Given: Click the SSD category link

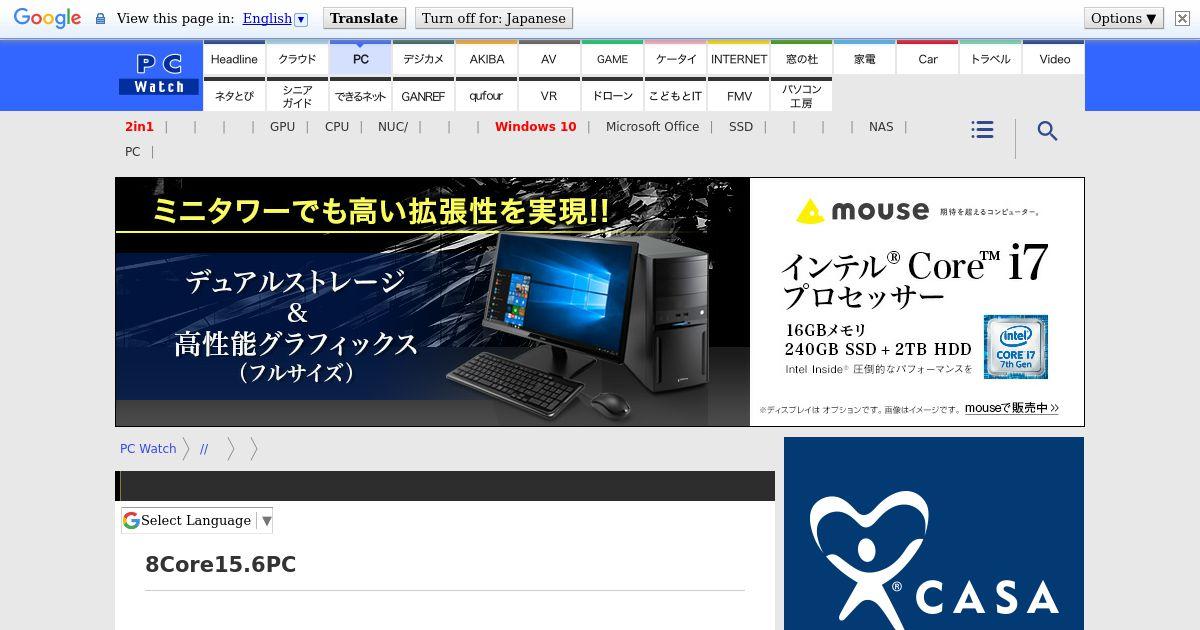Looking at the screenshot, I should point(741,126).
